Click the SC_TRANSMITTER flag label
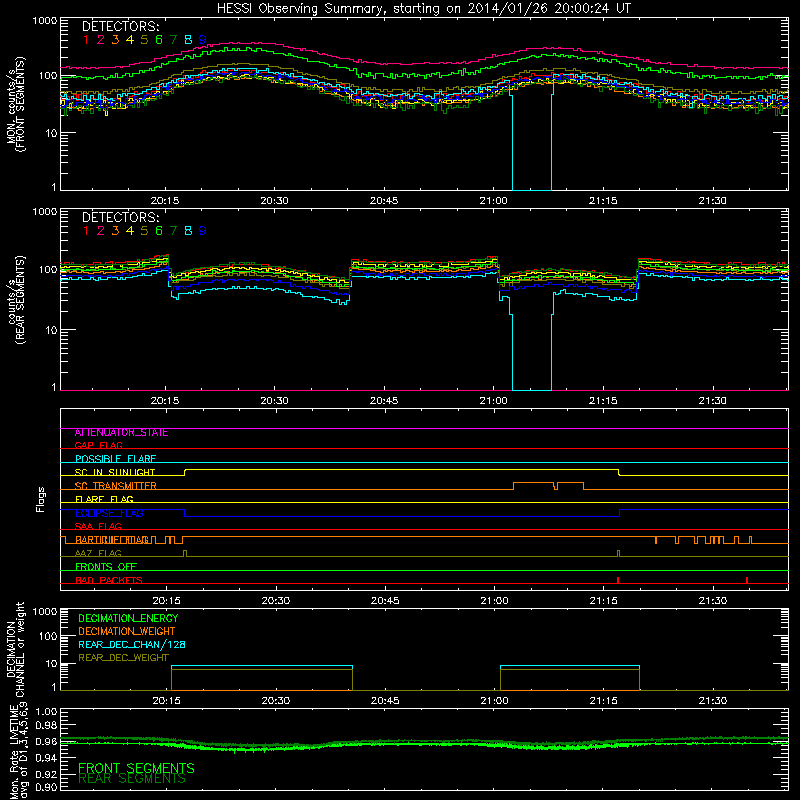Screen dimensions: 800x800 pyautogui.click(x=116, y=485)
